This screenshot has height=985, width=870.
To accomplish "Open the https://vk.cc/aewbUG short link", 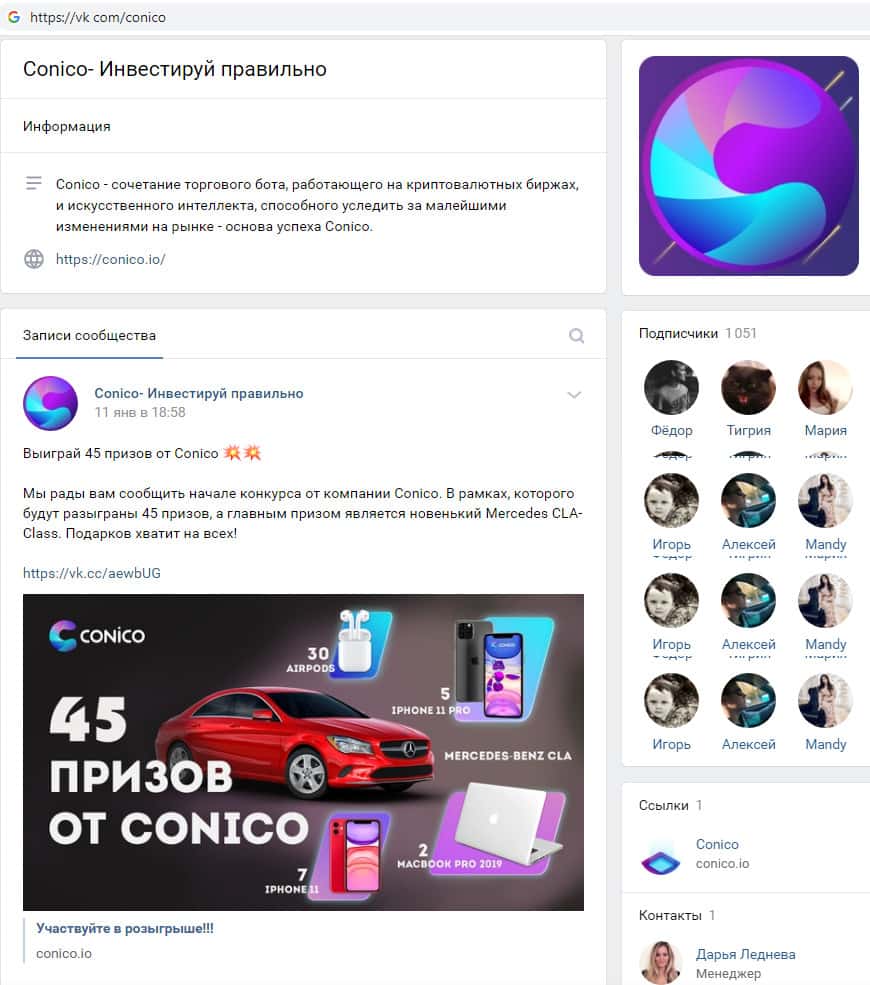I will point(92,573).
